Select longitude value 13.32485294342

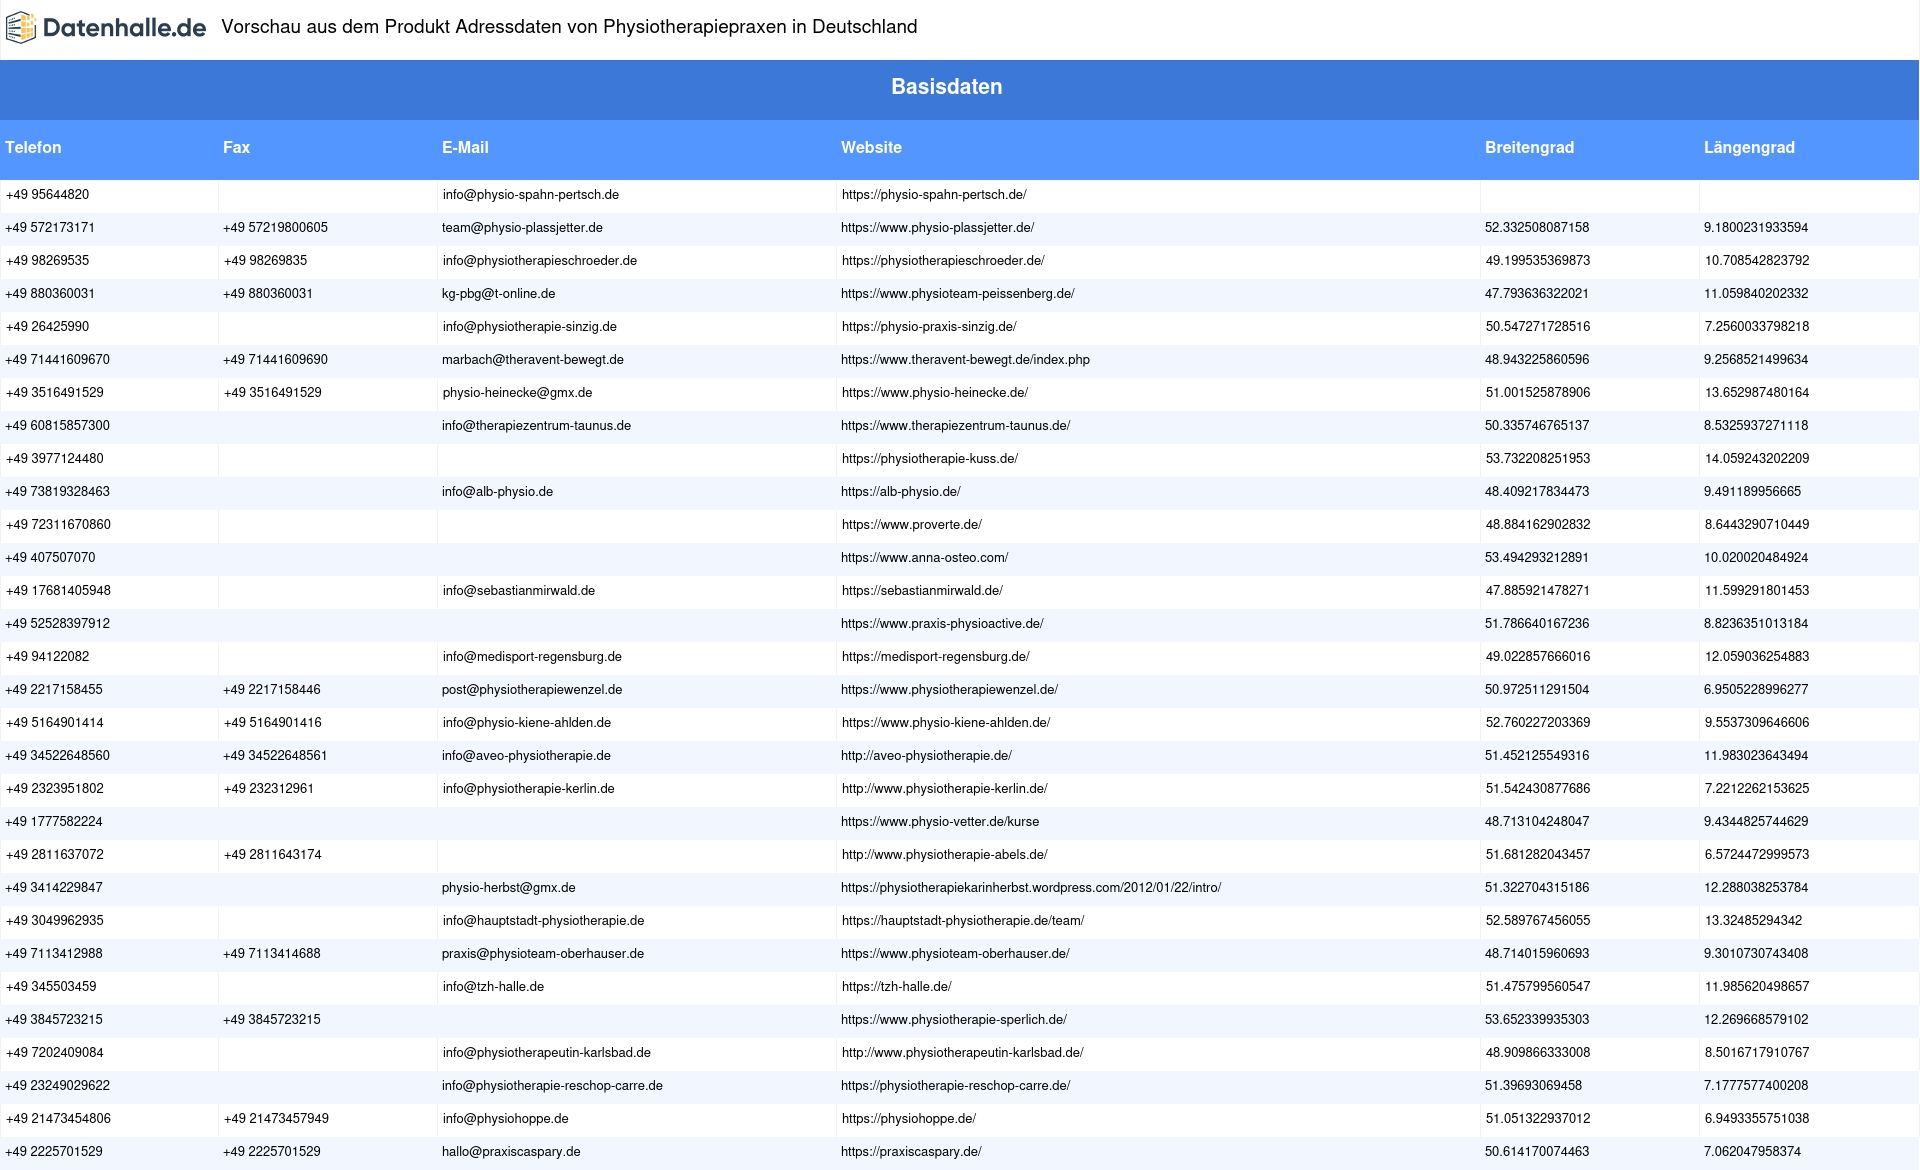1754,921
